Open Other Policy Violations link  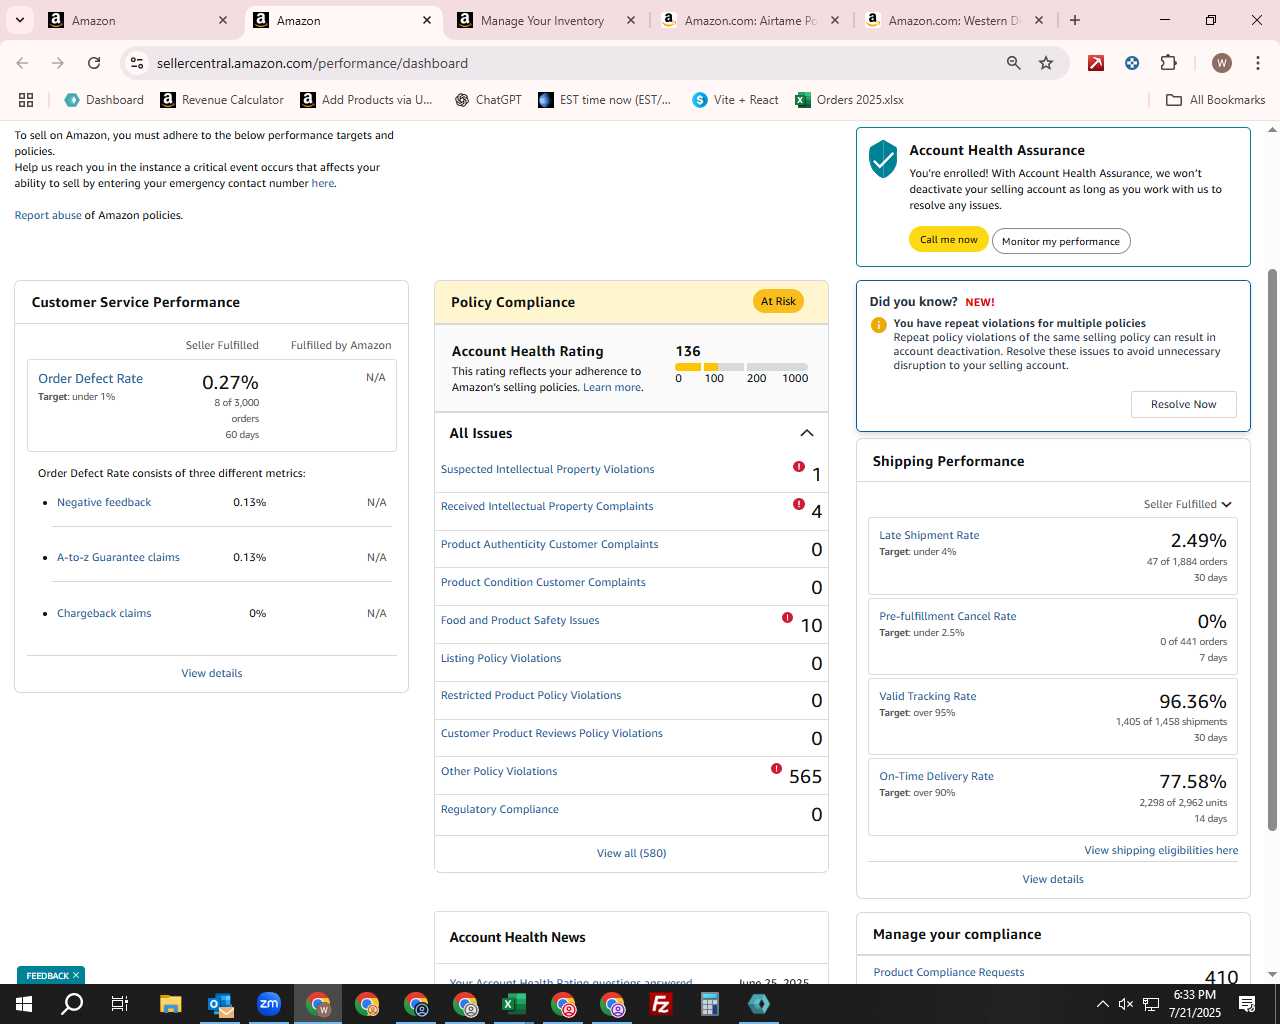point(499,771)
